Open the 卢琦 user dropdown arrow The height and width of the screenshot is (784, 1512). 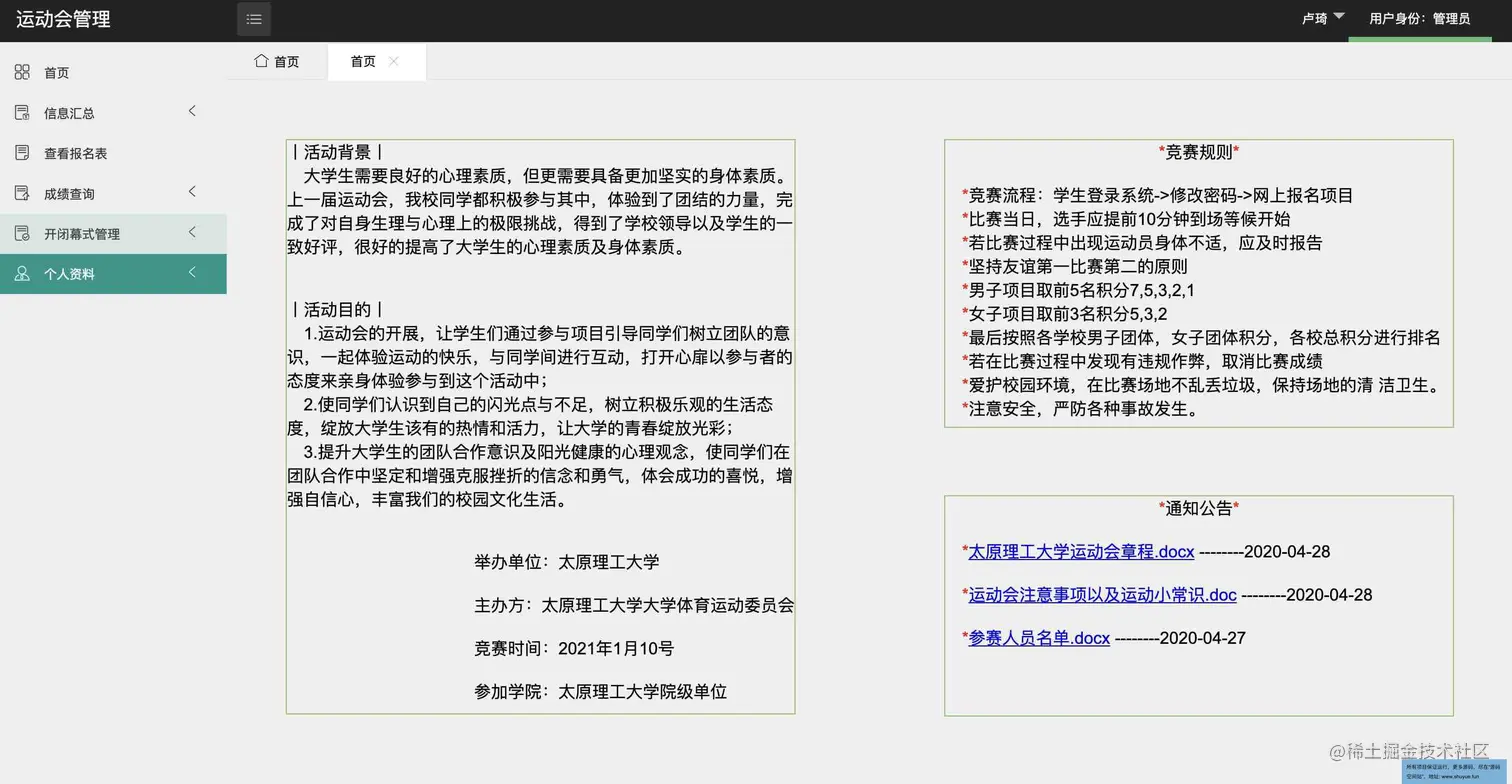click(x=1339, y=16)
